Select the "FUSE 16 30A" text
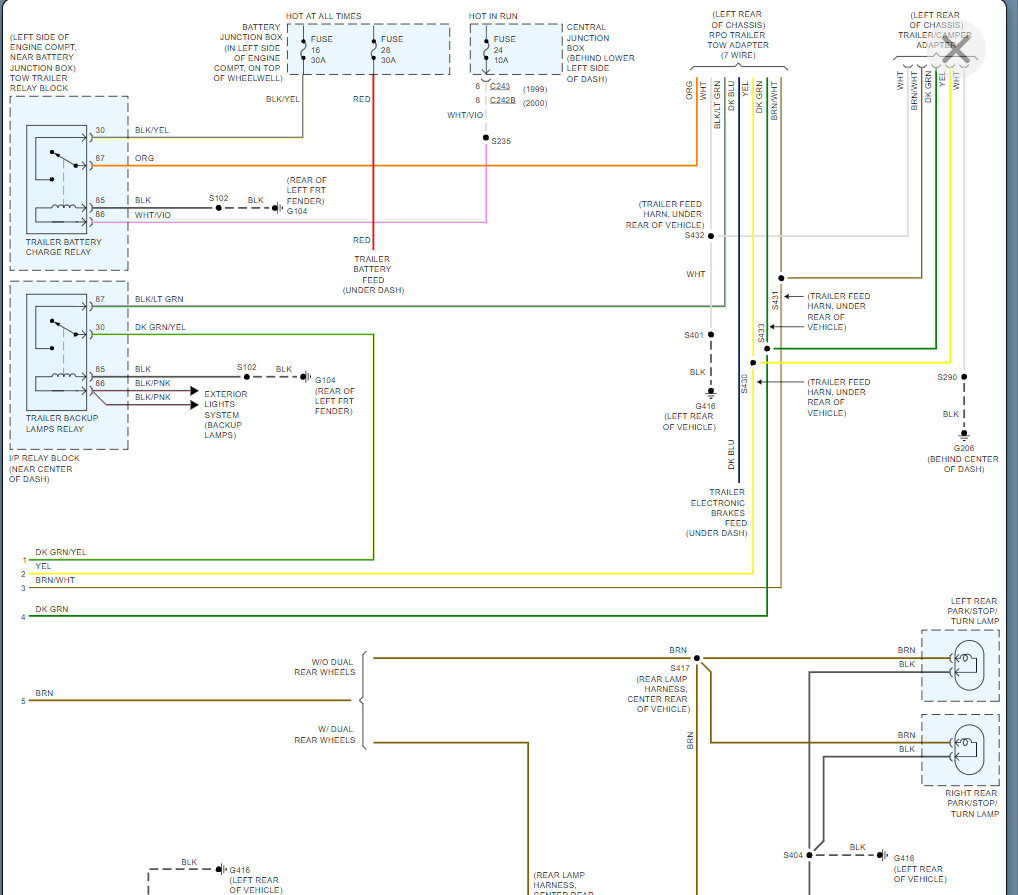 pyautogui.click(x=321, y=49)
